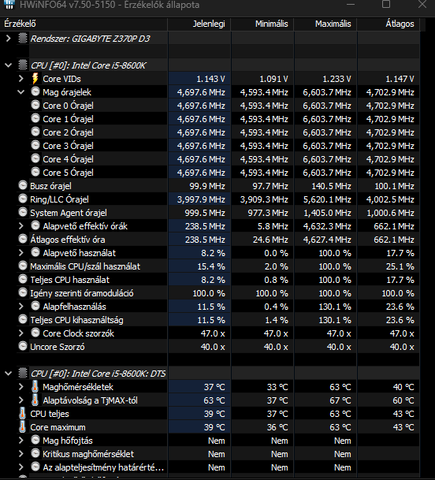Click the thermometer icon beside Core maximum

[22, 427]
